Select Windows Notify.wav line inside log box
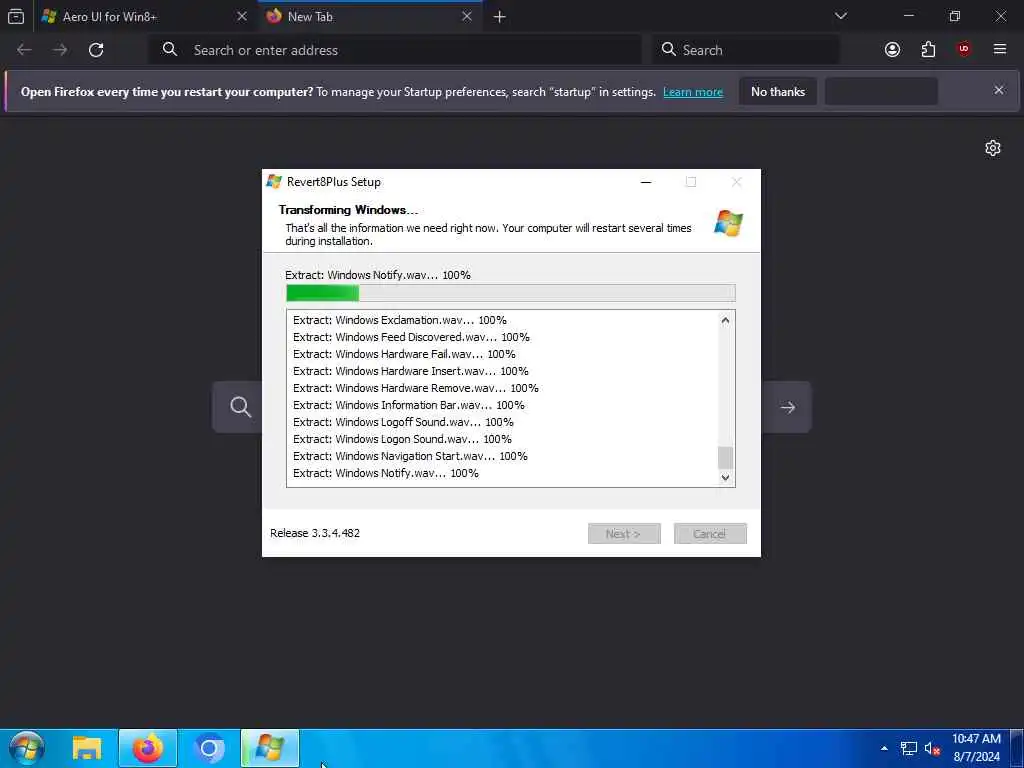 [385, 473]
